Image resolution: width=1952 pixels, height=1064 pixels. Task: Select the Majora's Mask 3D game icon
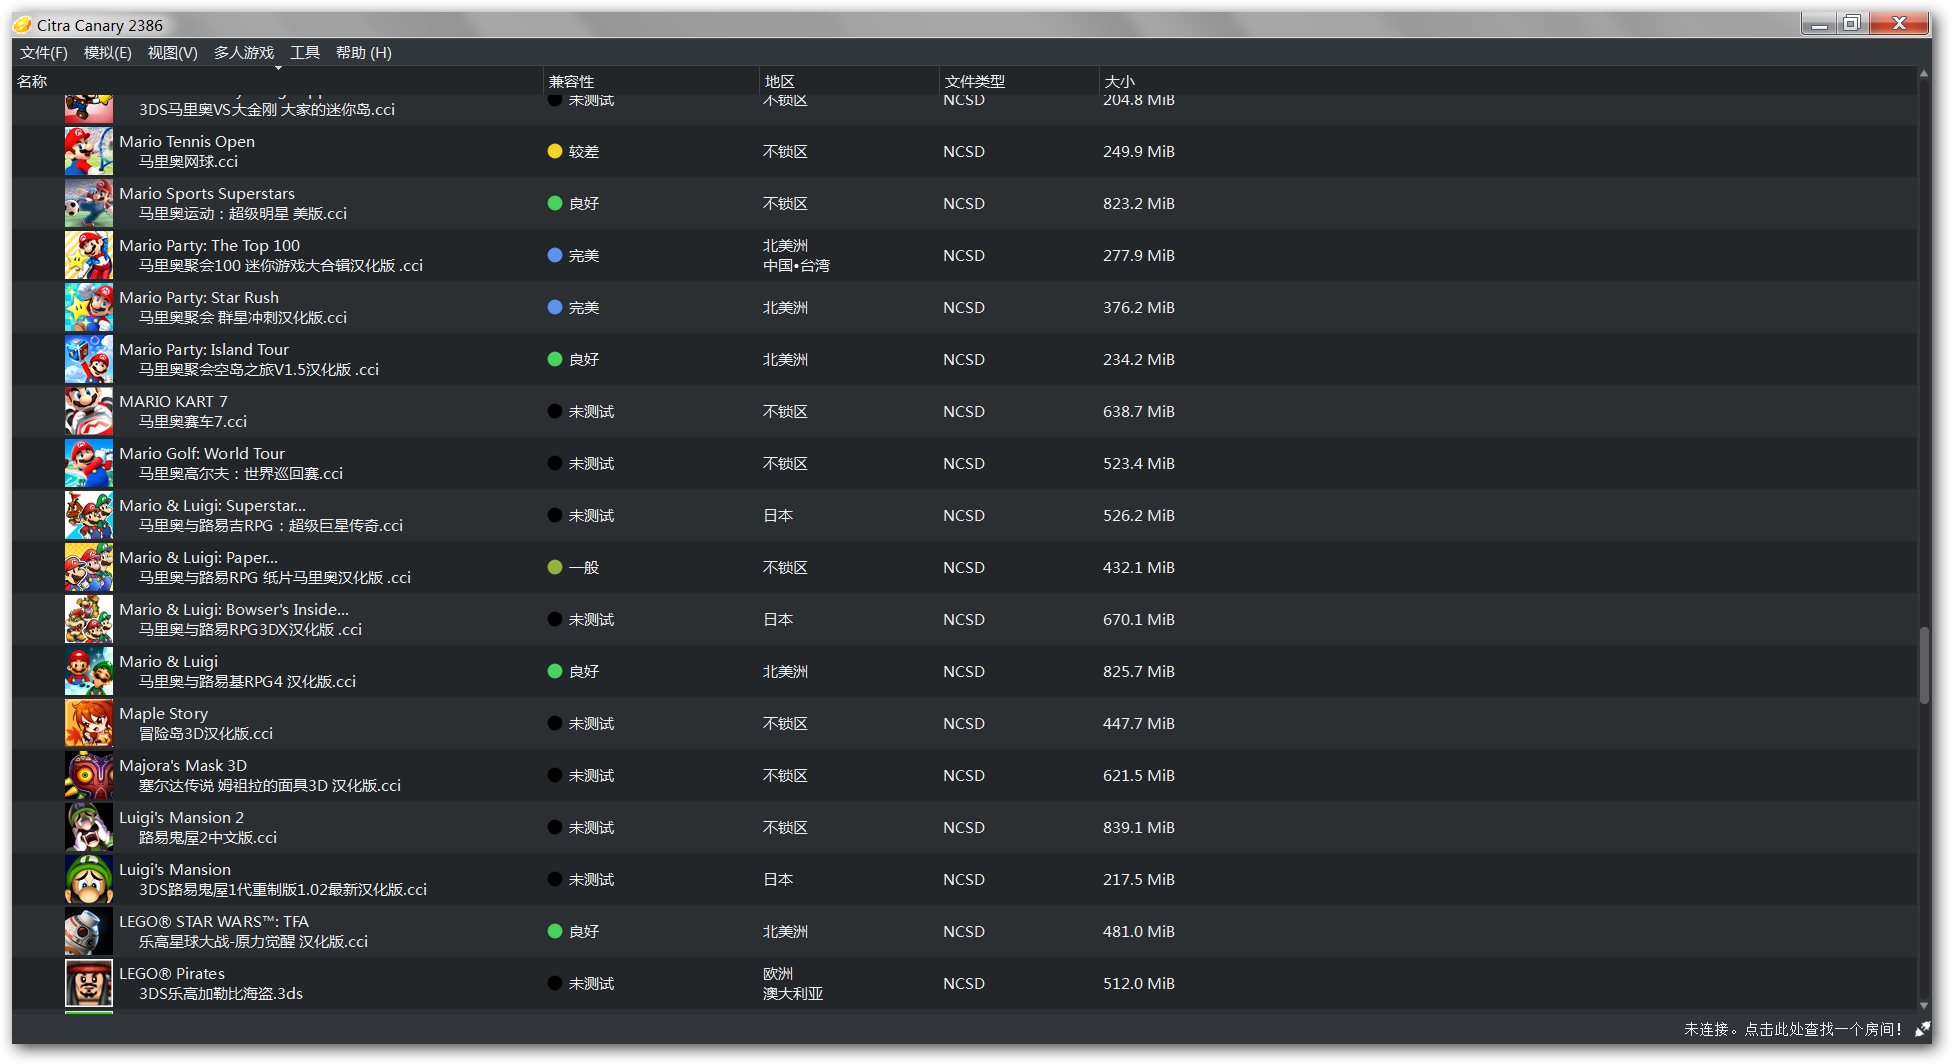pos(89,775)
